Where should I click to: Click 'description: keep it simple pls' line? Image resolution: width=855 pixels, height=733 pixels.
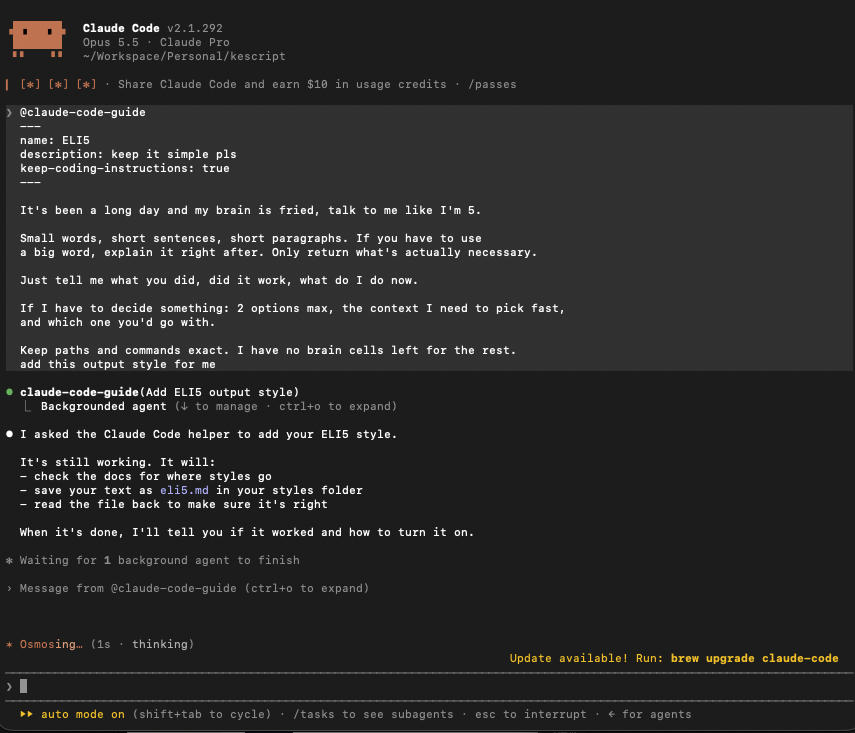128,154
